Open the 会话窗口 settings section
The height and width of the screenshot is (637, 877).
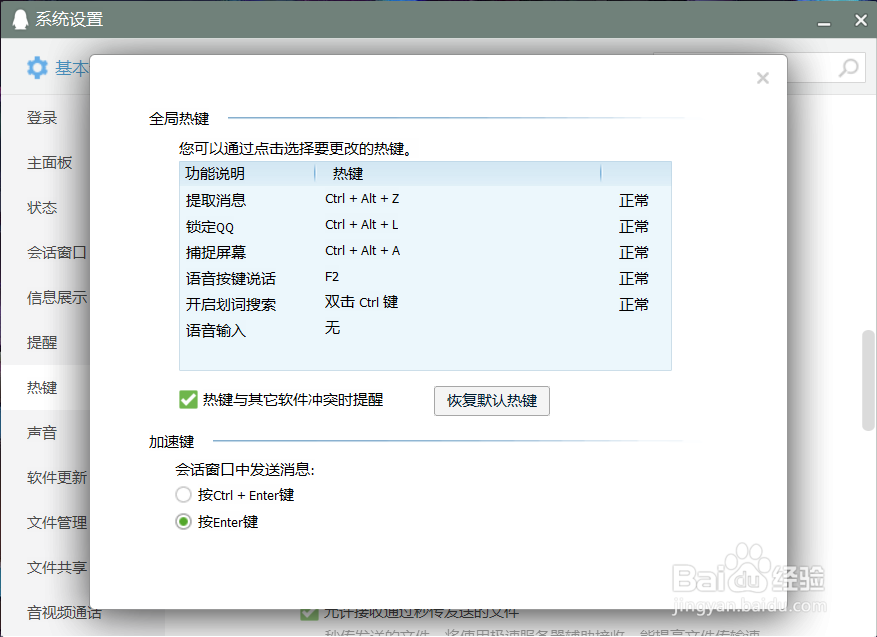pyautogui.click(x=56, y=253)
